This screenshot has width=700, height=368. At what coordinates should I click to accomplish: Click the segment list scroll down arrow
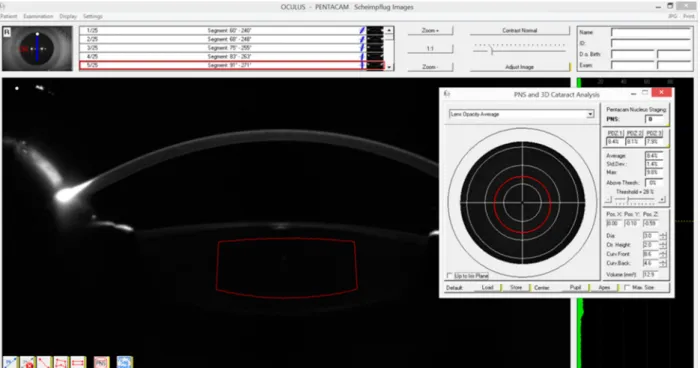(x=389, y=67)
